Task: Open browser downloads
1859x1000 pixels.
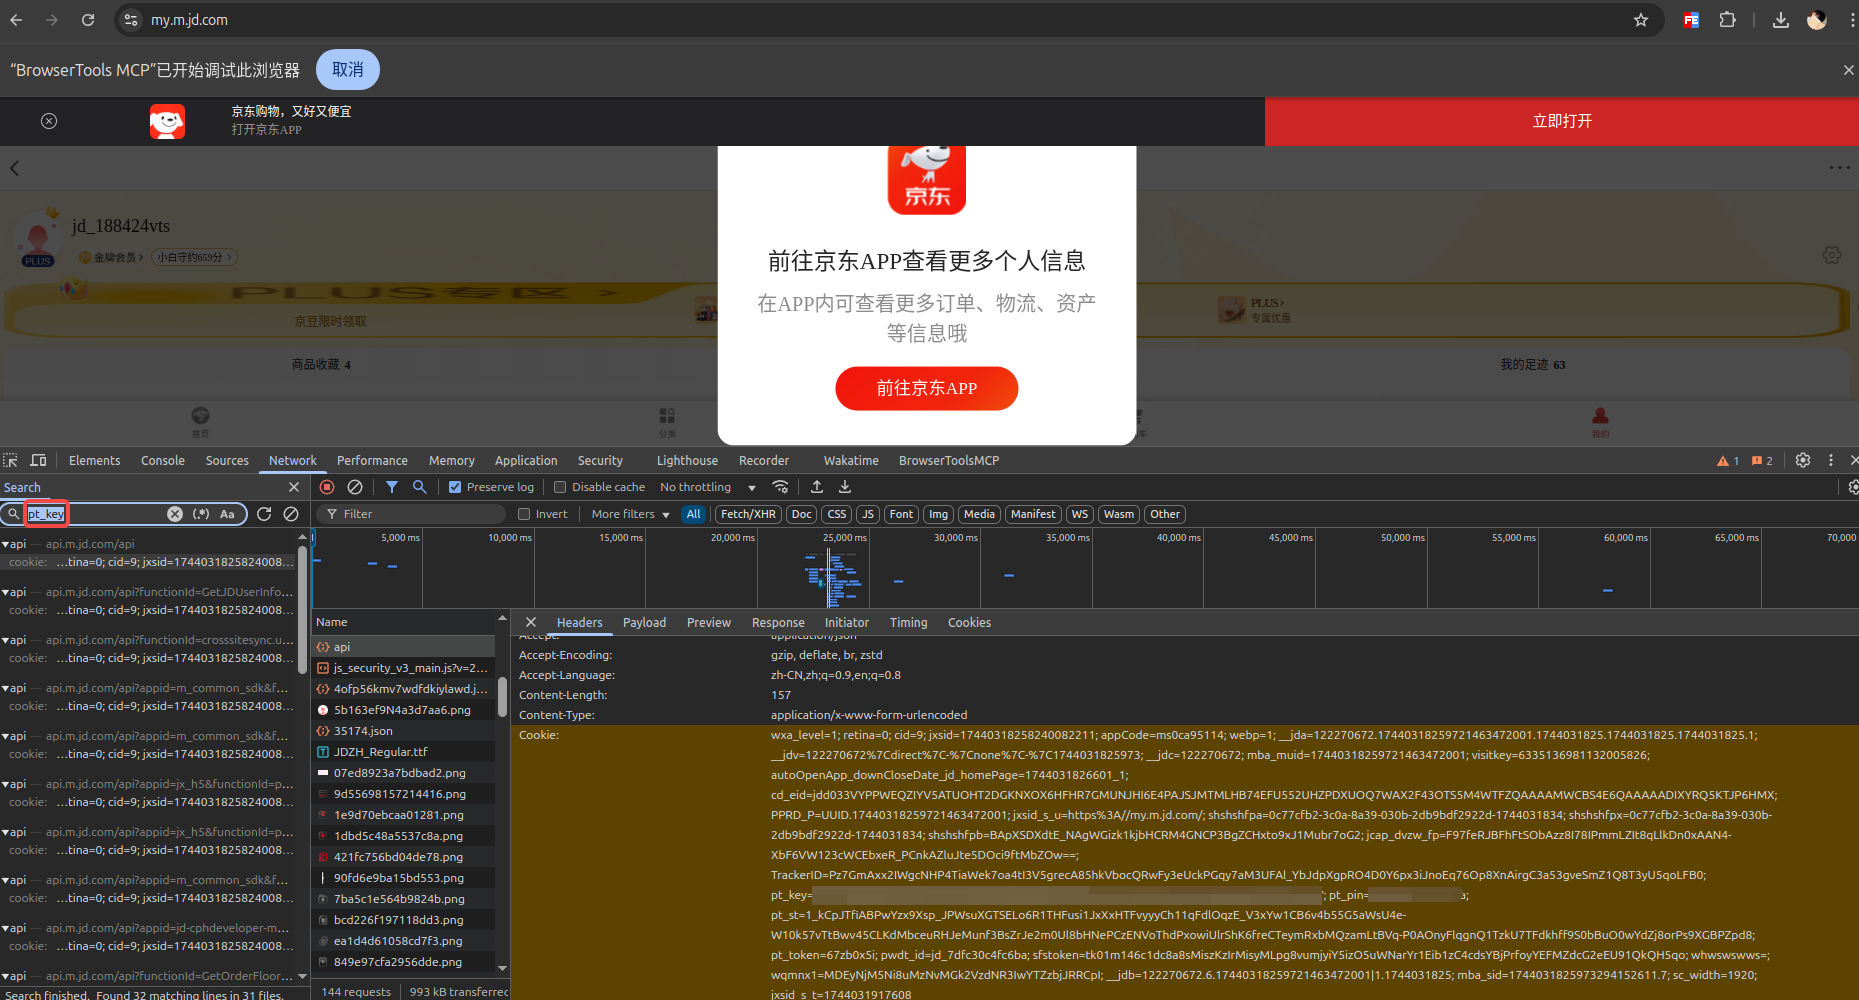Action: (1781, 20)
